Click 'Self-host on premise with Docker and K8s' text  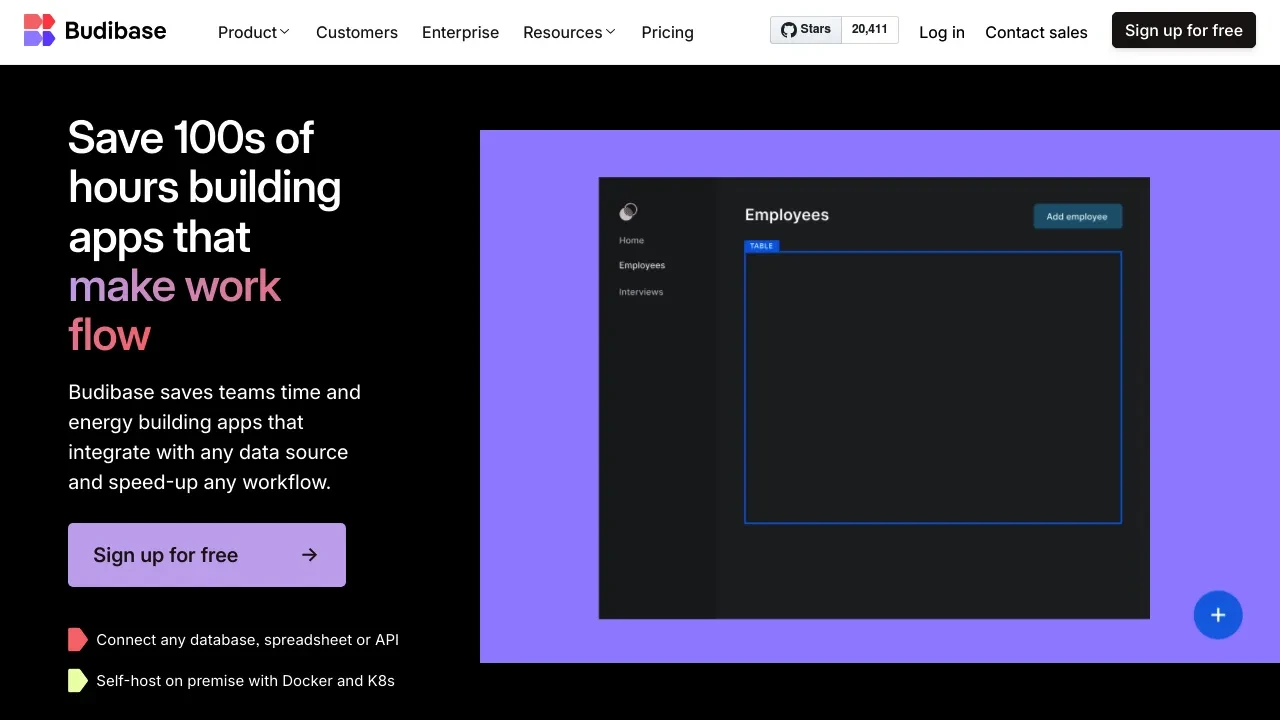point(245,681)
